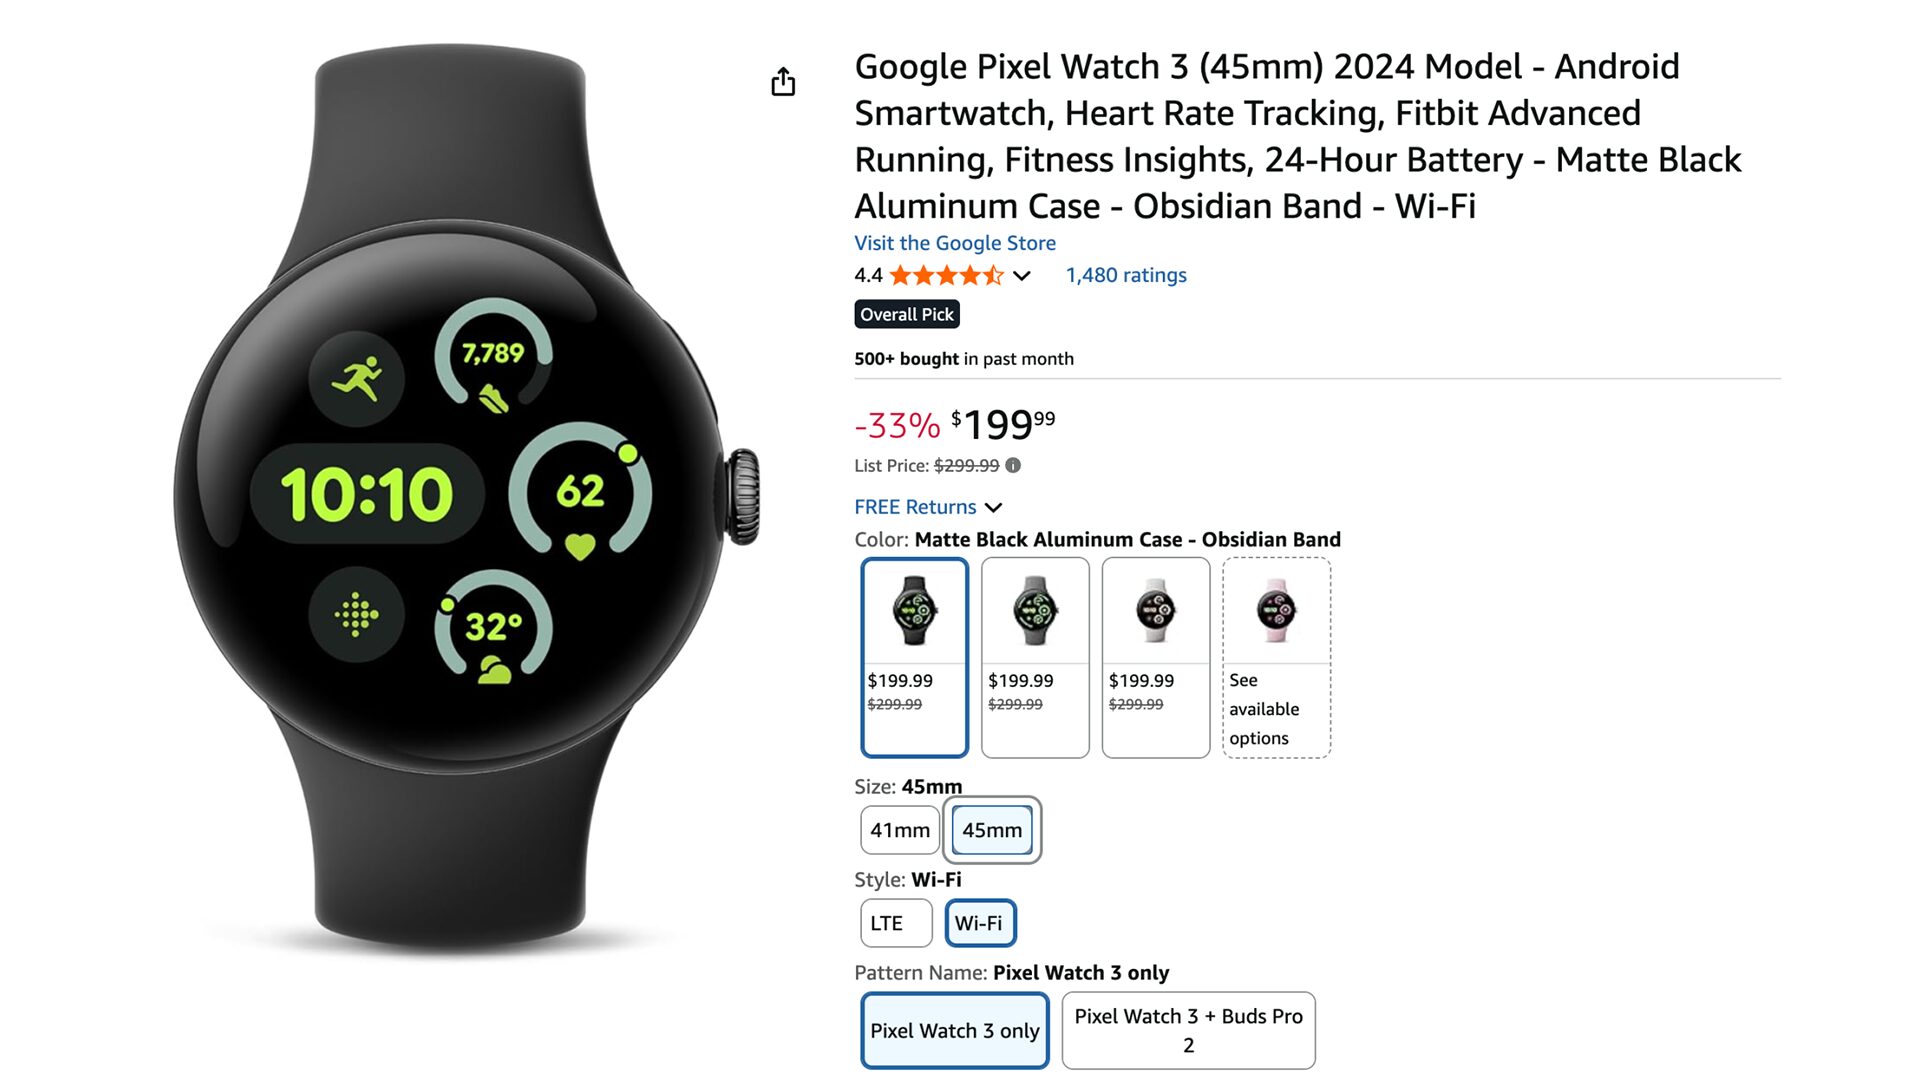Pick the second gray band color swatch
This screenshot has height=1080, width=1920.
tap(1035, 657)
